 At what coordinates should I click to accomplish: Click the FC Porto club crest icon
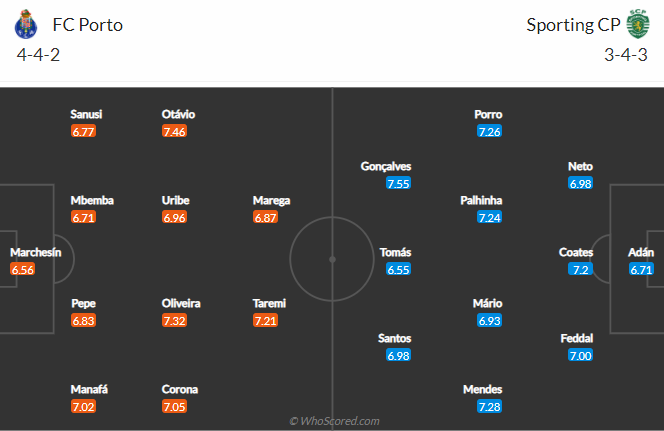(30, 24)
